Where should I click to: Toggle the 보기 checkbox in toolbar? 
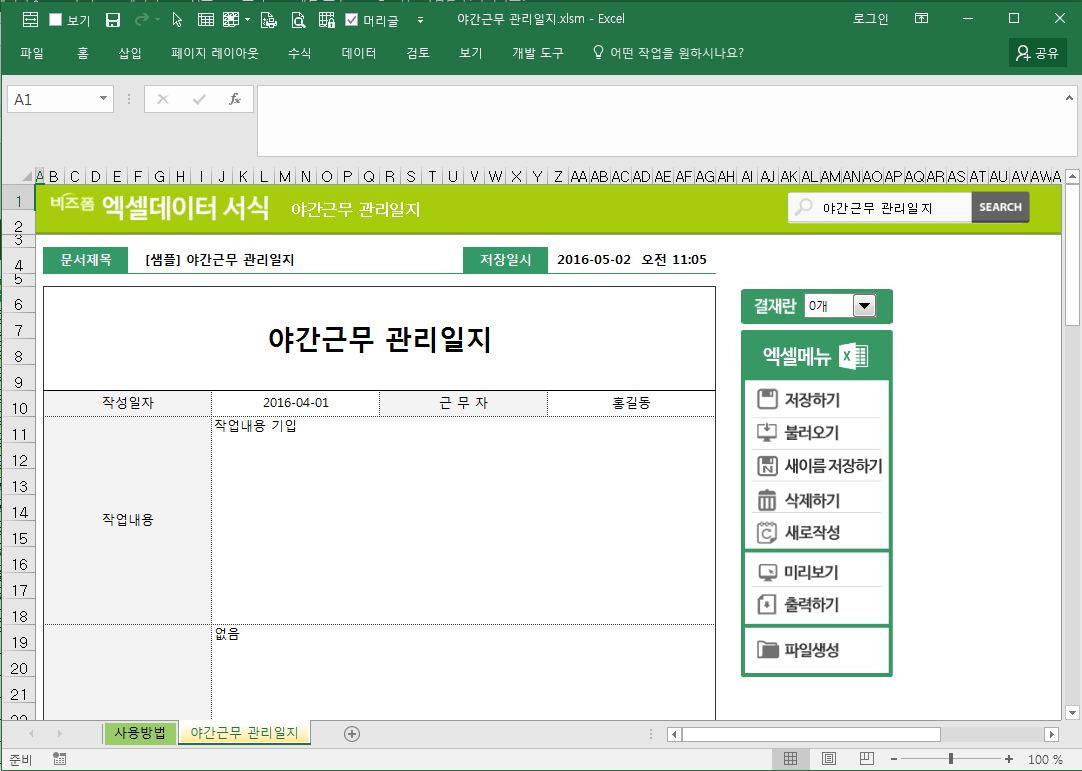point(56,20)
